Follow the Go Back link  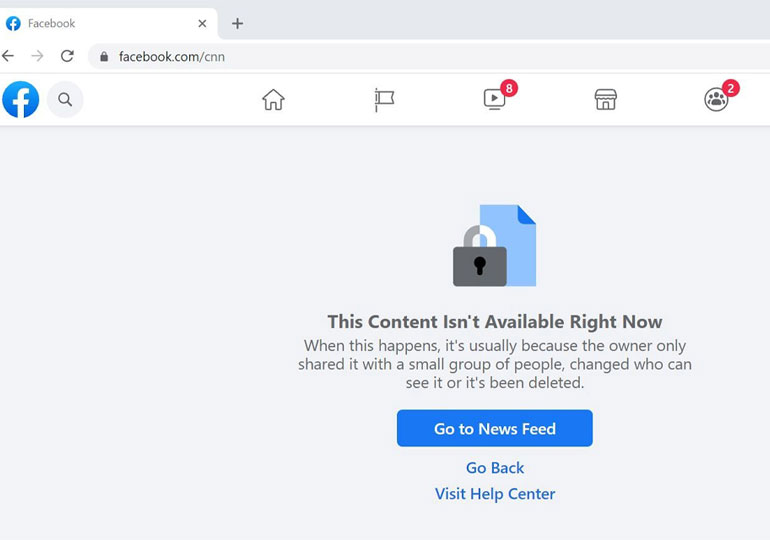point(495,468)
